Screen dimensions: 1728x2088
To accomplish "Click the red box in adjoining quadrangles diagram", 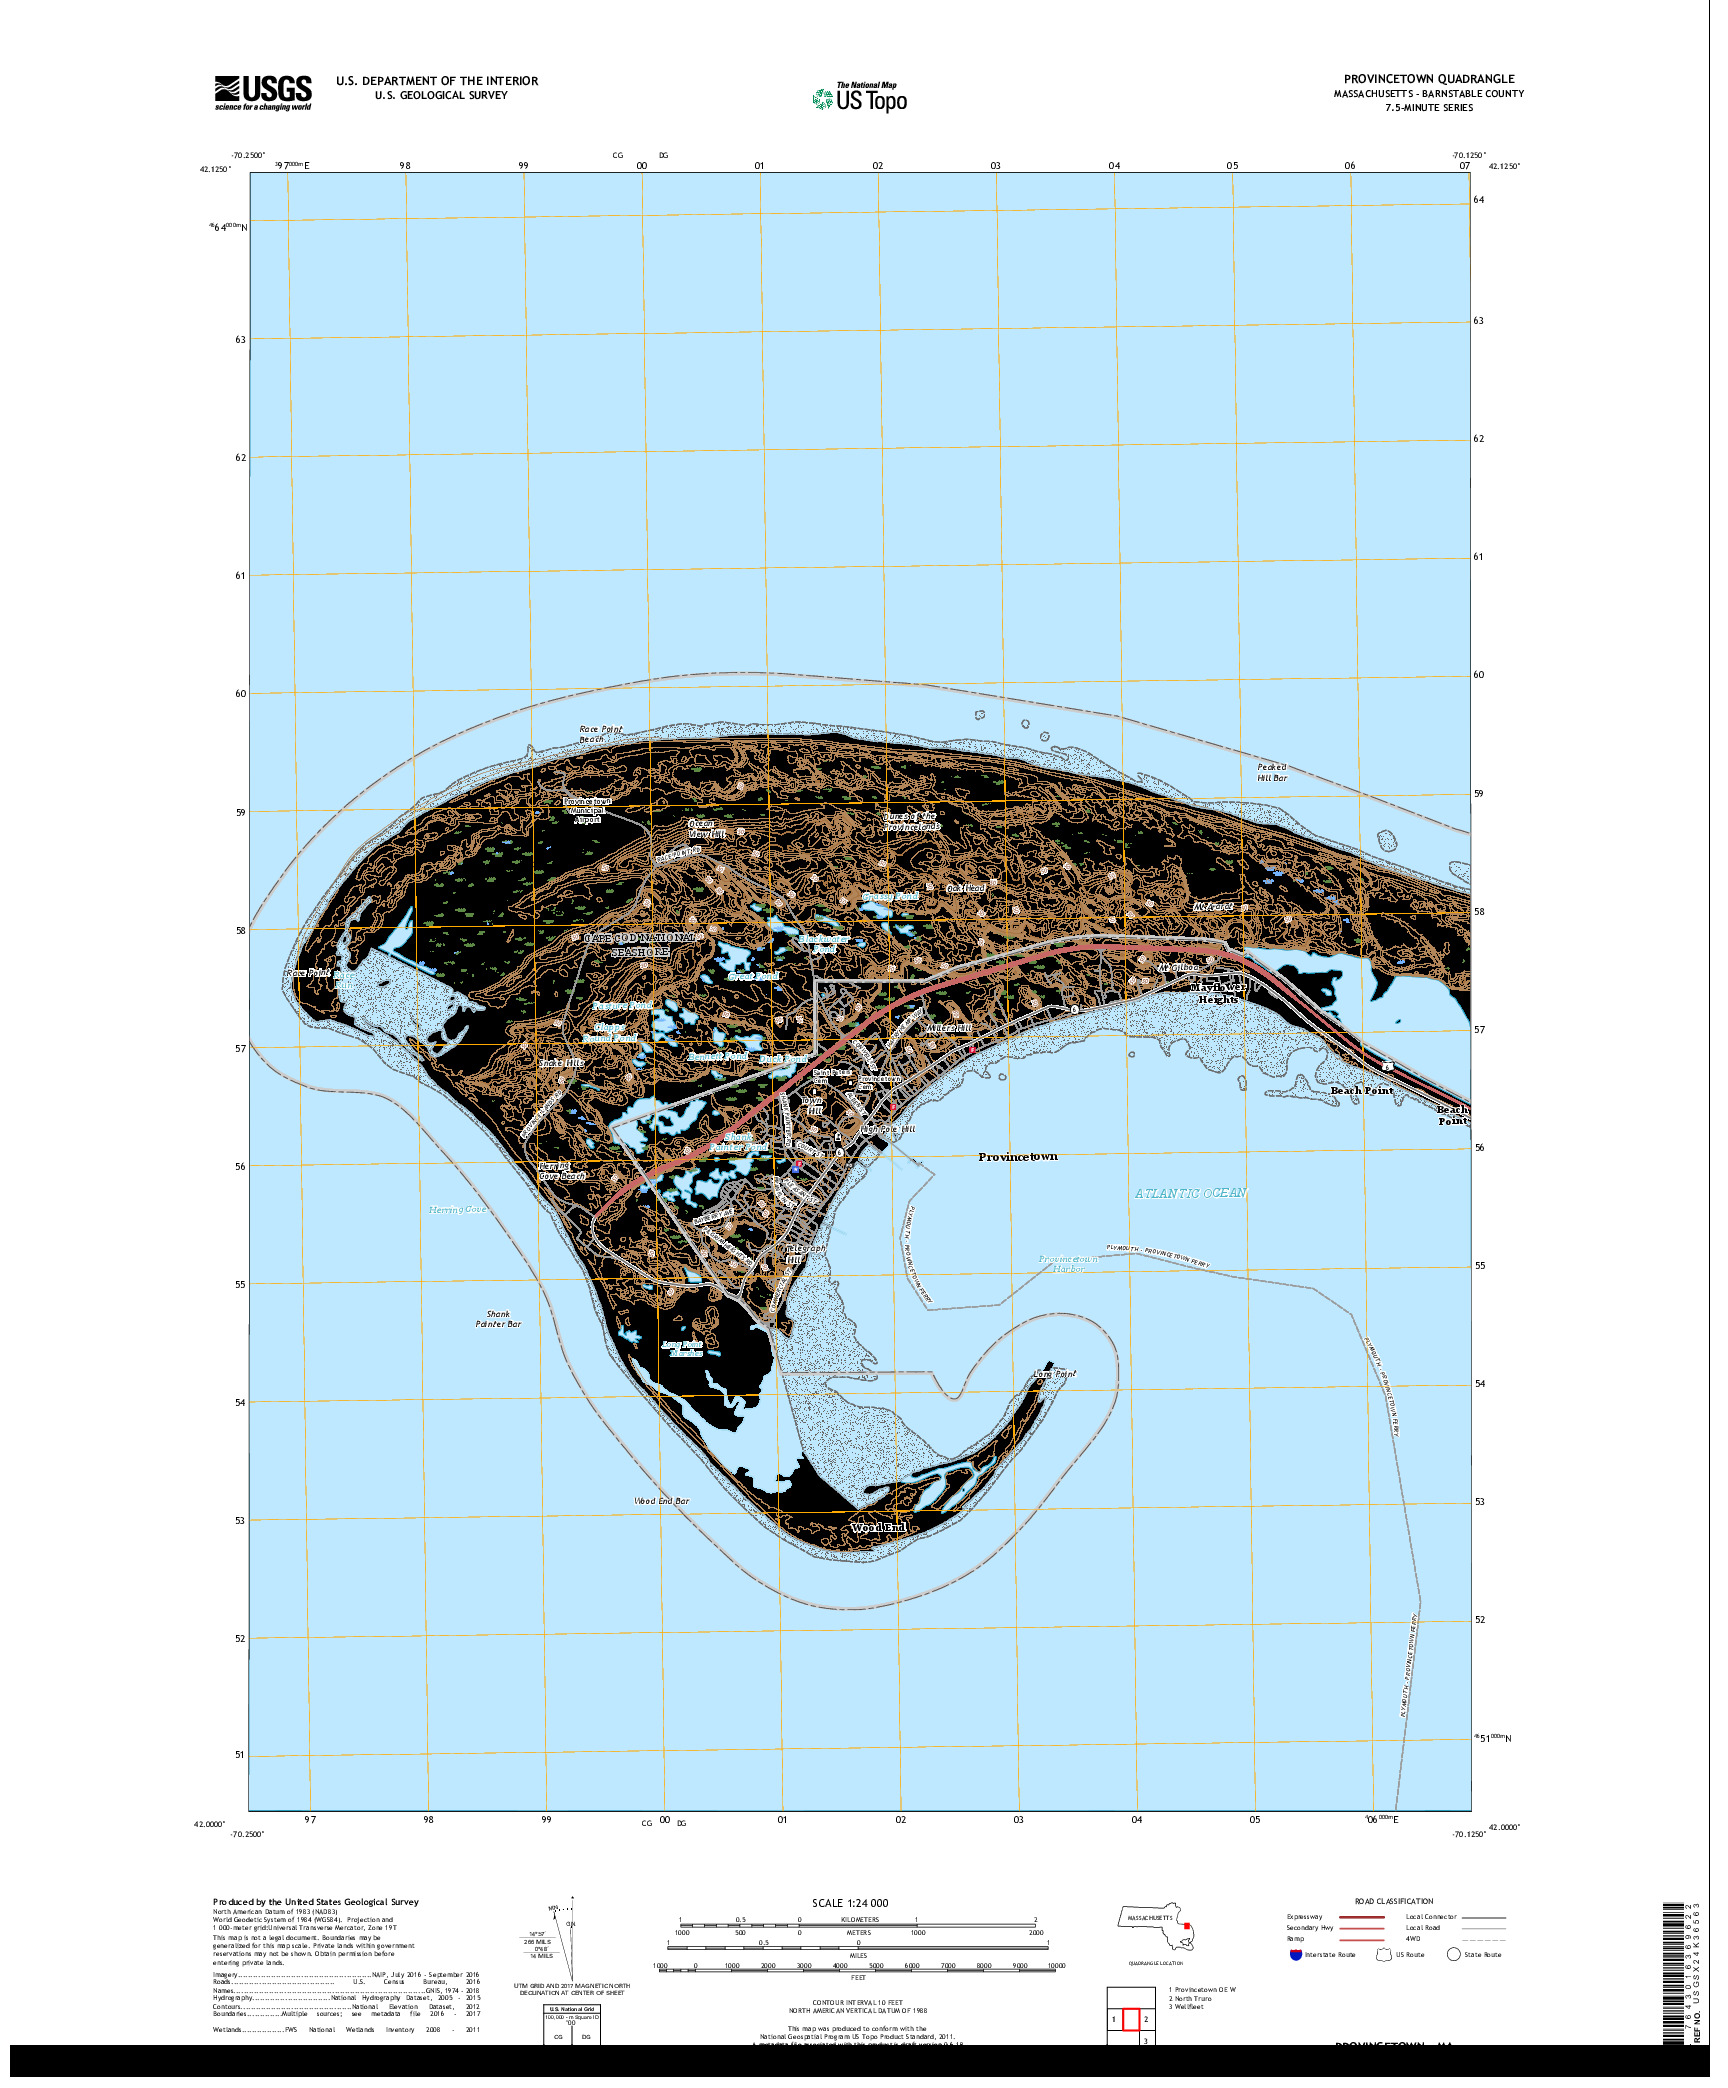I will pyautogui.click(x=1131, y=2019).
